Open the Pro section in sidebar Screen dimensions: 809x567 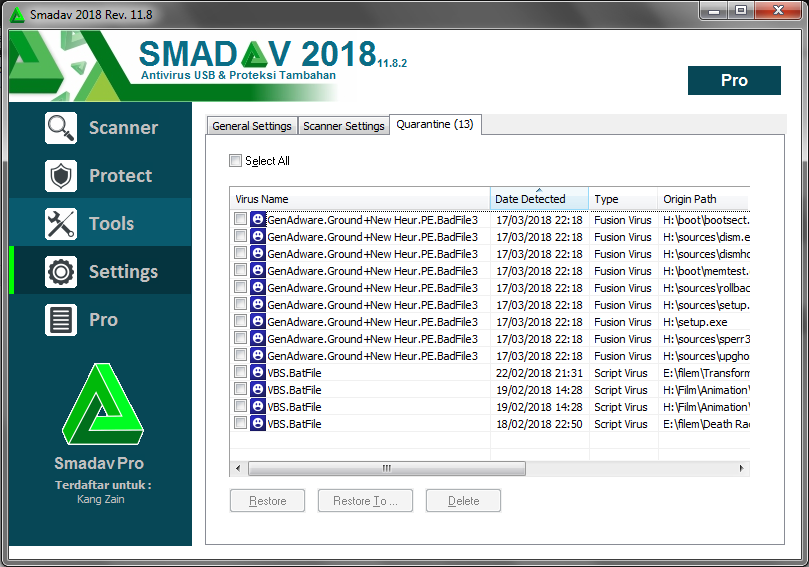(100, 320)
